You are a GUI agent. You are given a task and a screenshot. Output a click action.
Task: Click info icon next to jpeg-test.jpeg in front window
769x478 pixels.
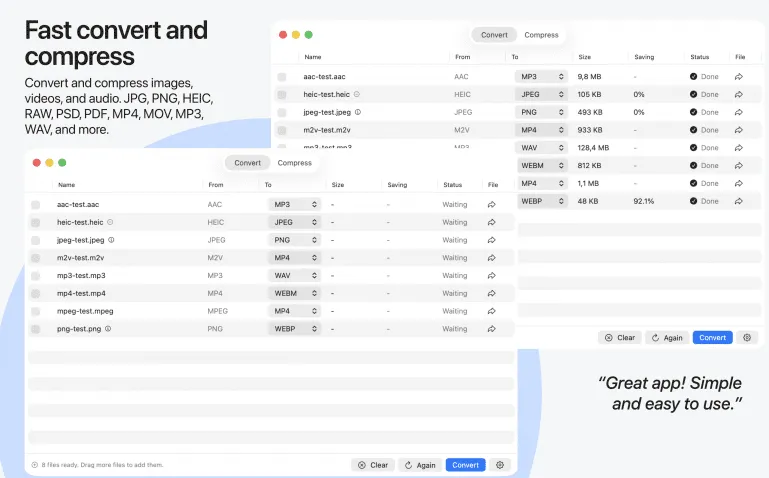pyautogui.click(x=111, y=240)
